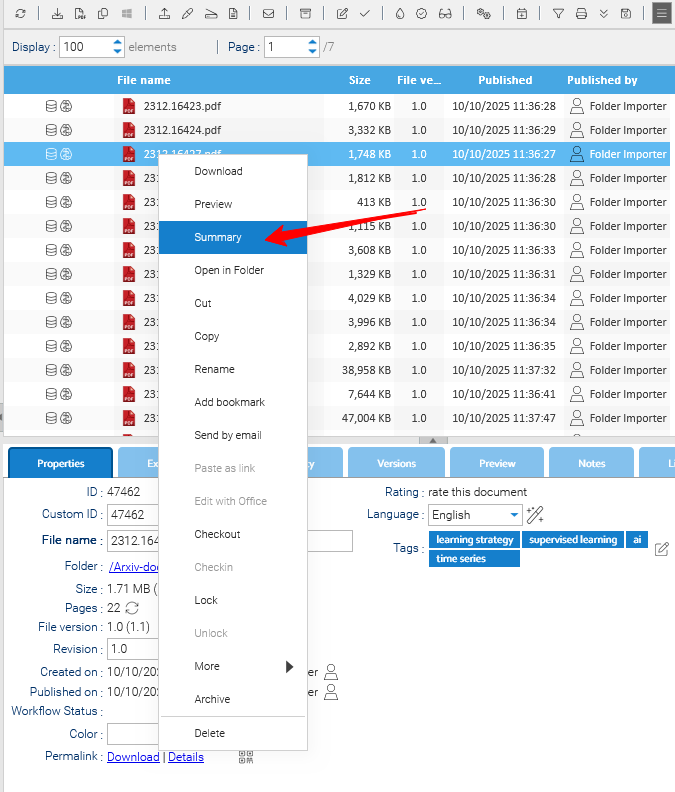Open the Language dropdown showing English
The height and width of the screenshot is (792, 675).
pyautogui.click(x=475, y=515)
